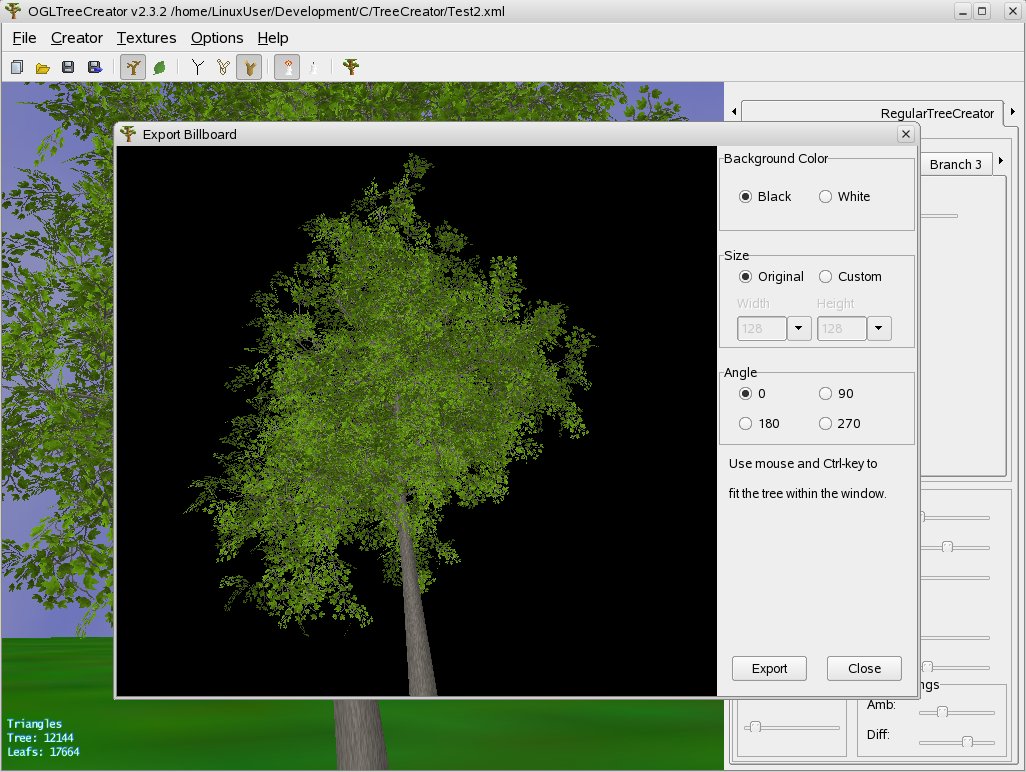The height and width of the screenshot is (772, 1026).
Task: Click the save-as icon with blue arrow
Action: [x=94, y=67]
